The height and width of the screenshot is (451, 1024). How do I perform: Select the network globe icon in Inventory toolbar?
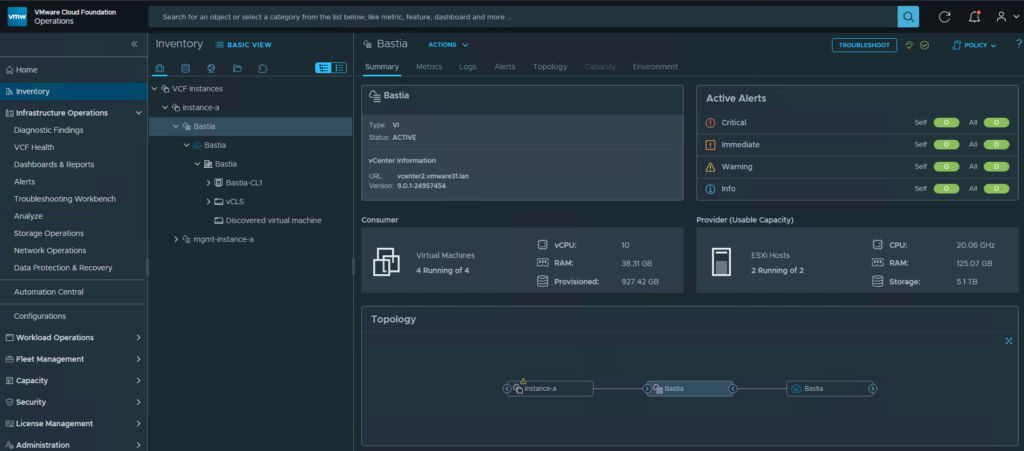click(211, 68)
